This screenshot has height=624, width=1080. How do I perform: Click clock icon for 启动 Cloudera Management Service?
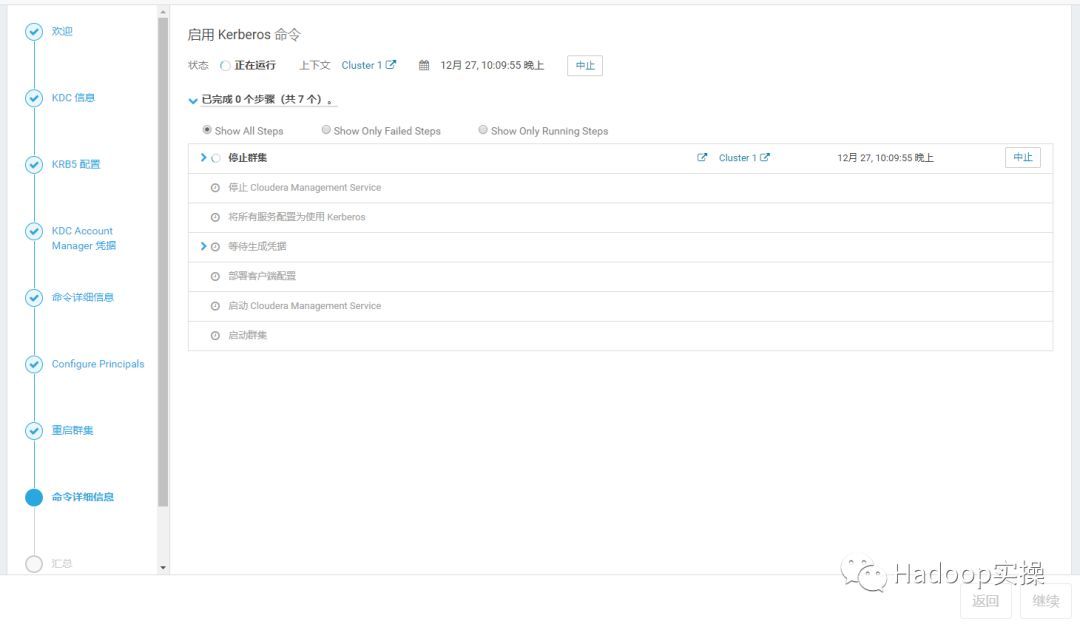215,306
